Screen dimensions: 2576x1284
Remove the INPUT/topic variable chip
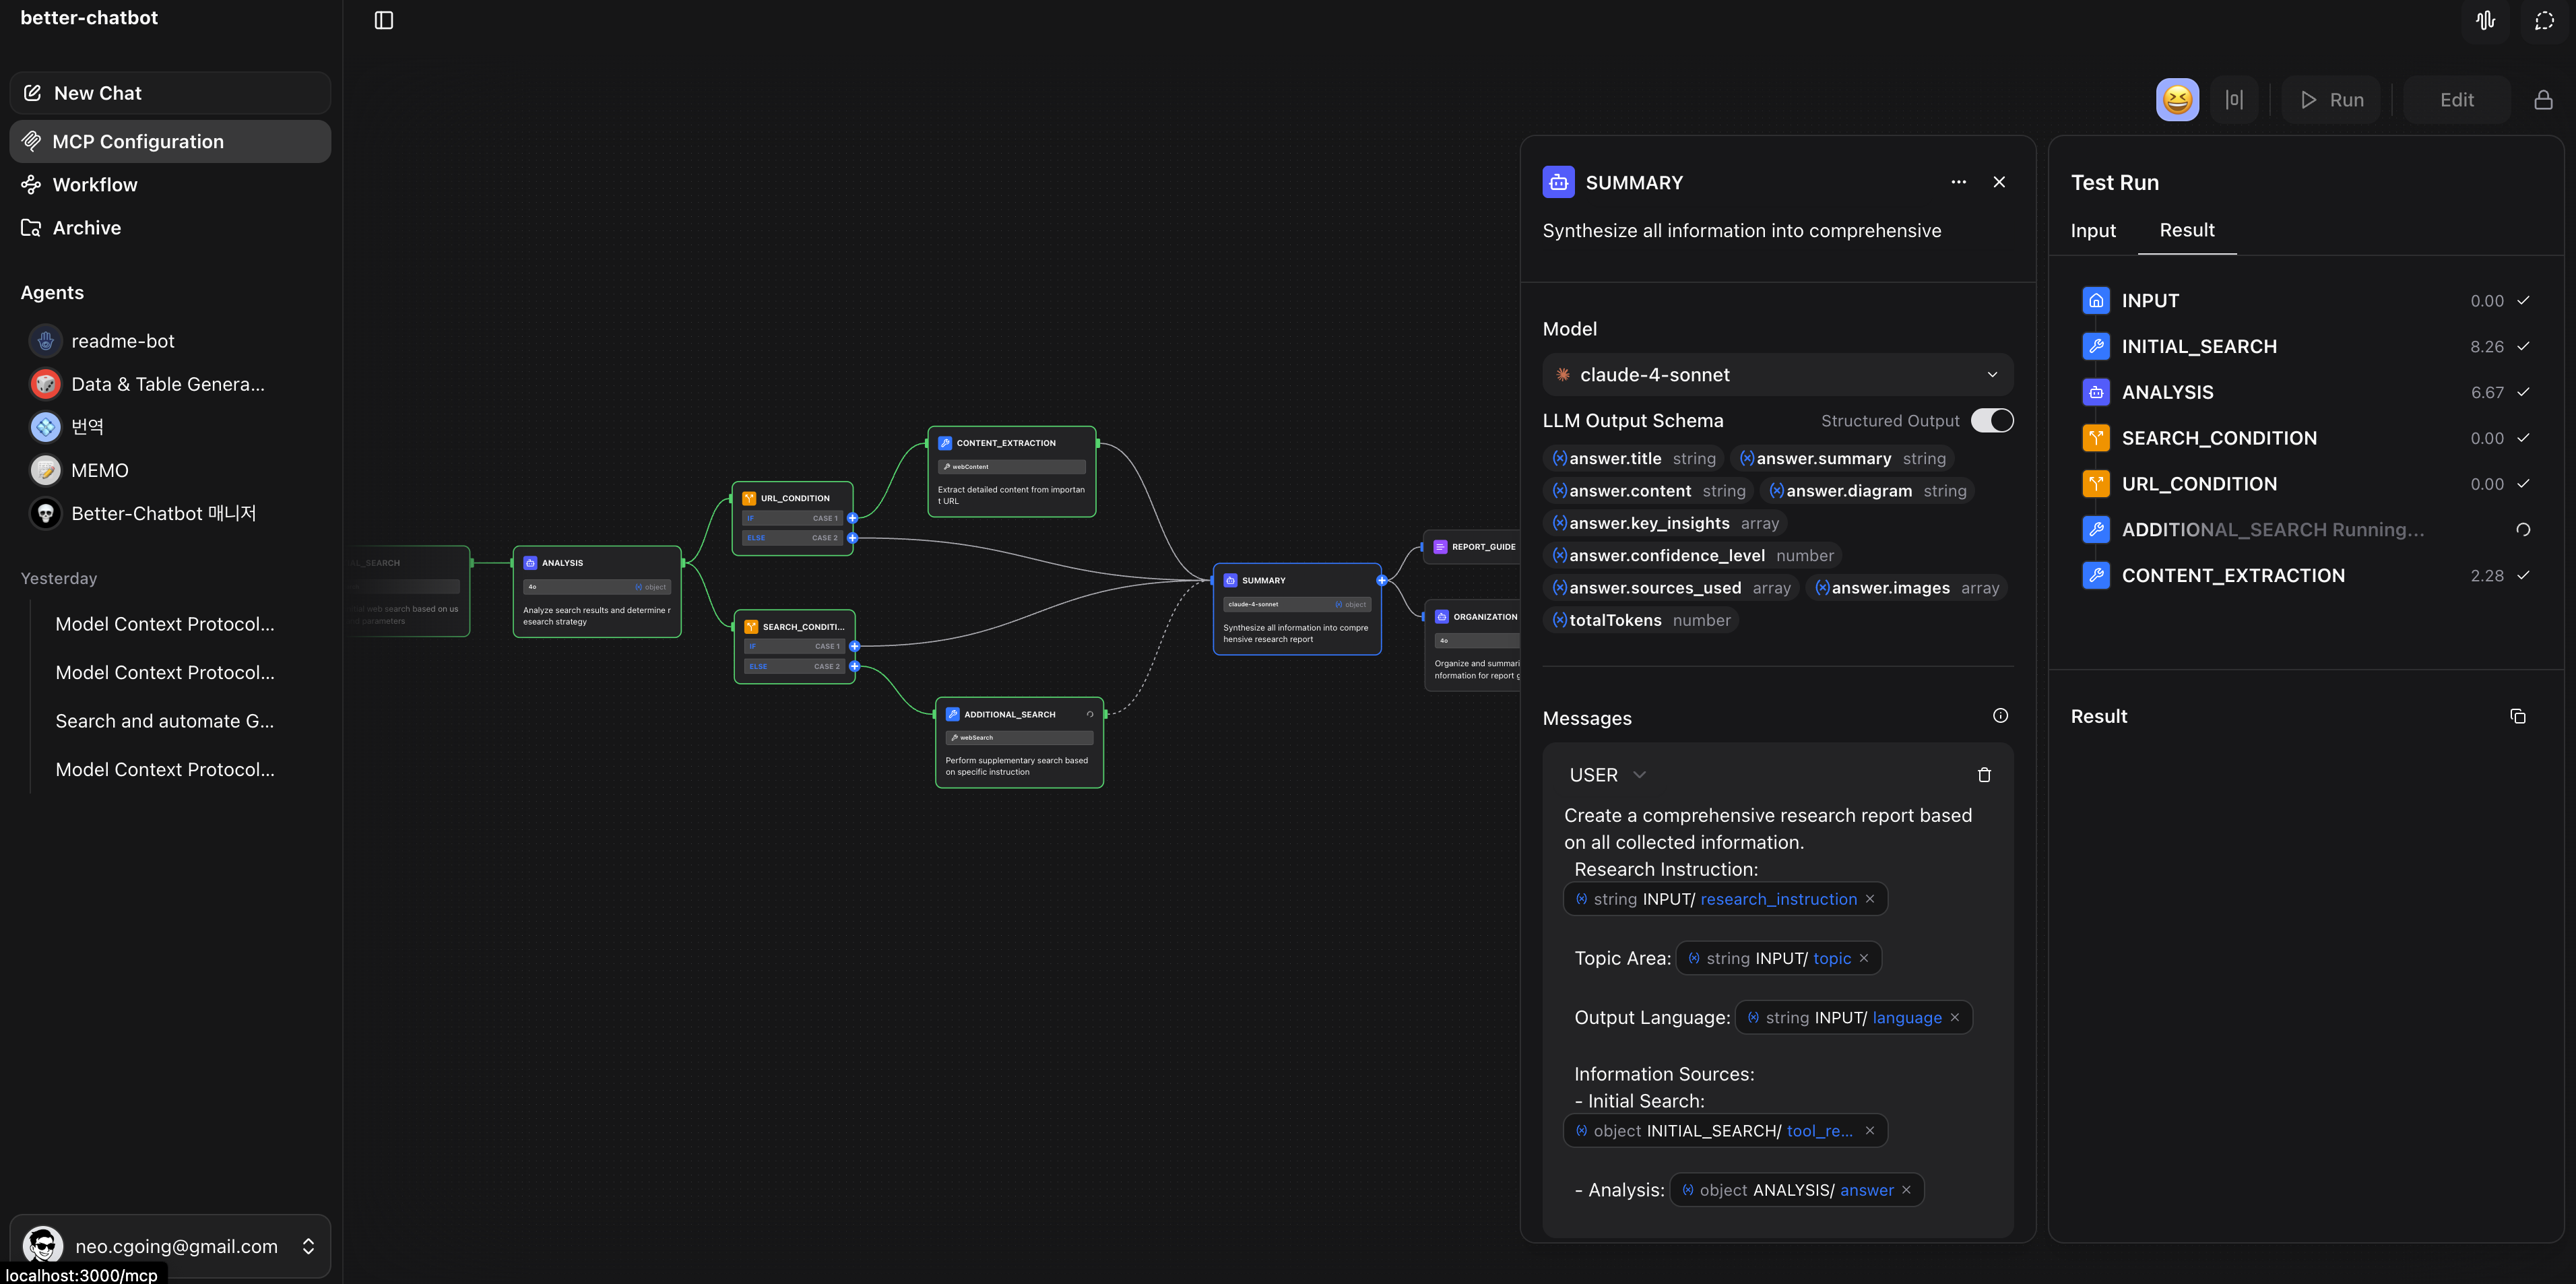pyautogui.click(x=1864, y=958)
